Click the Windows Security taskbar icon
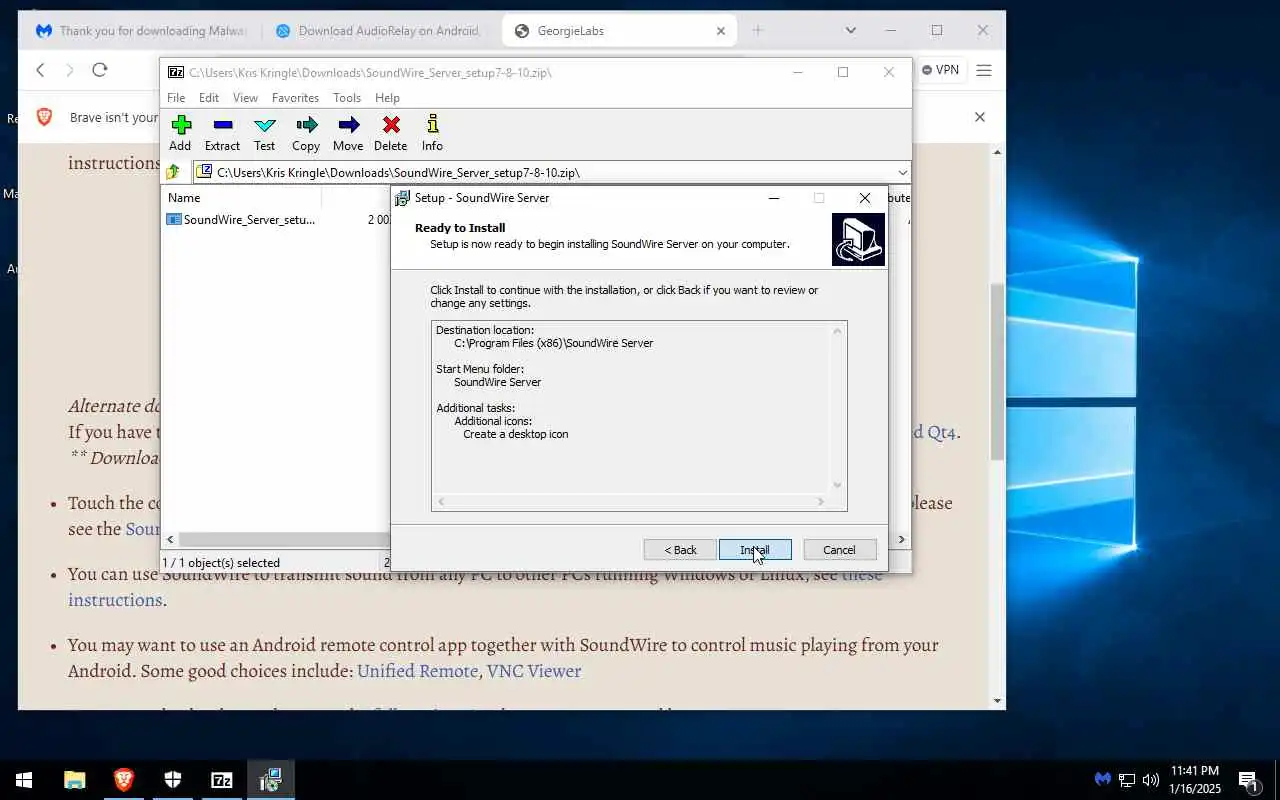1280x800 pixels. pos(173,780)
